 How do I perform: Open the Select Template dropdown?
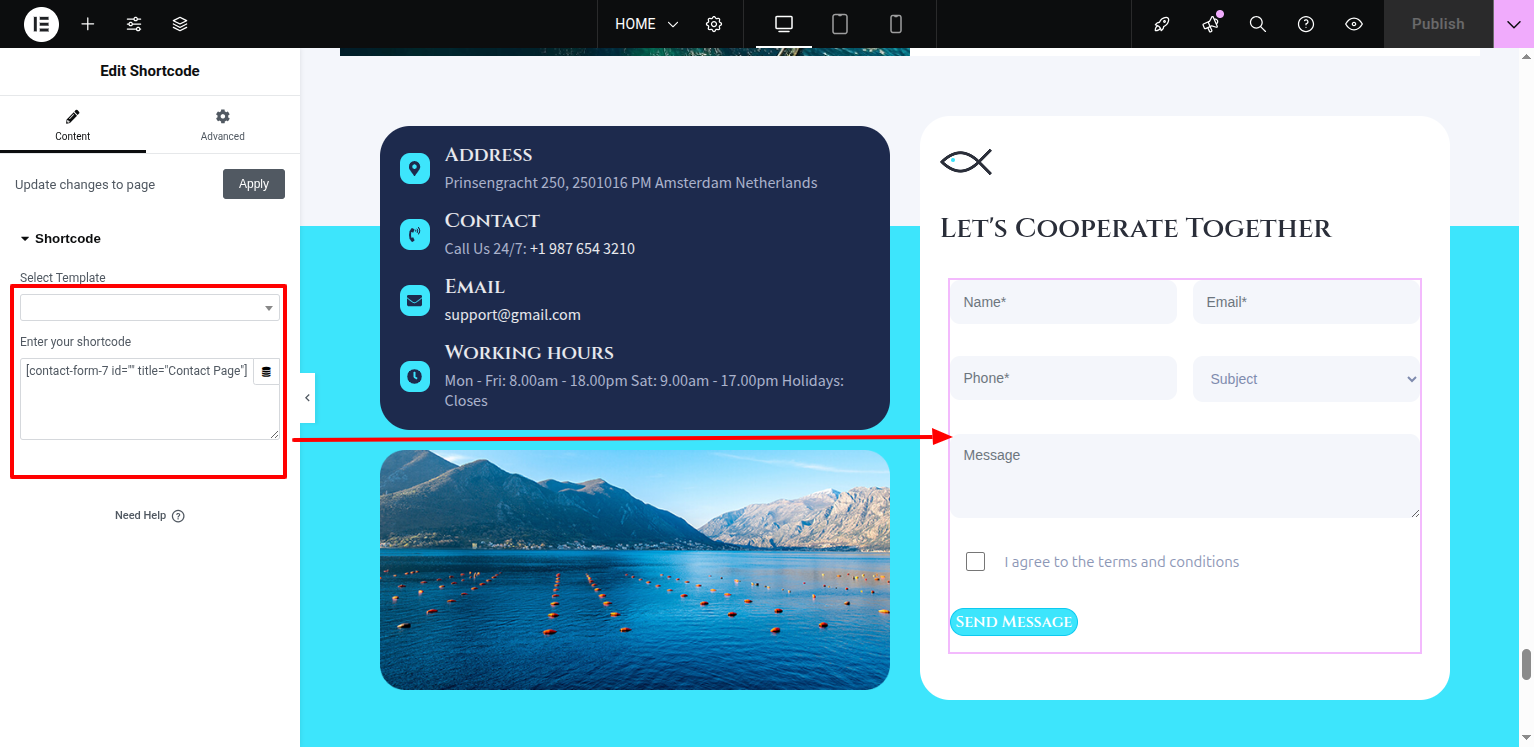pyautogui.click(x=149, y=308)
